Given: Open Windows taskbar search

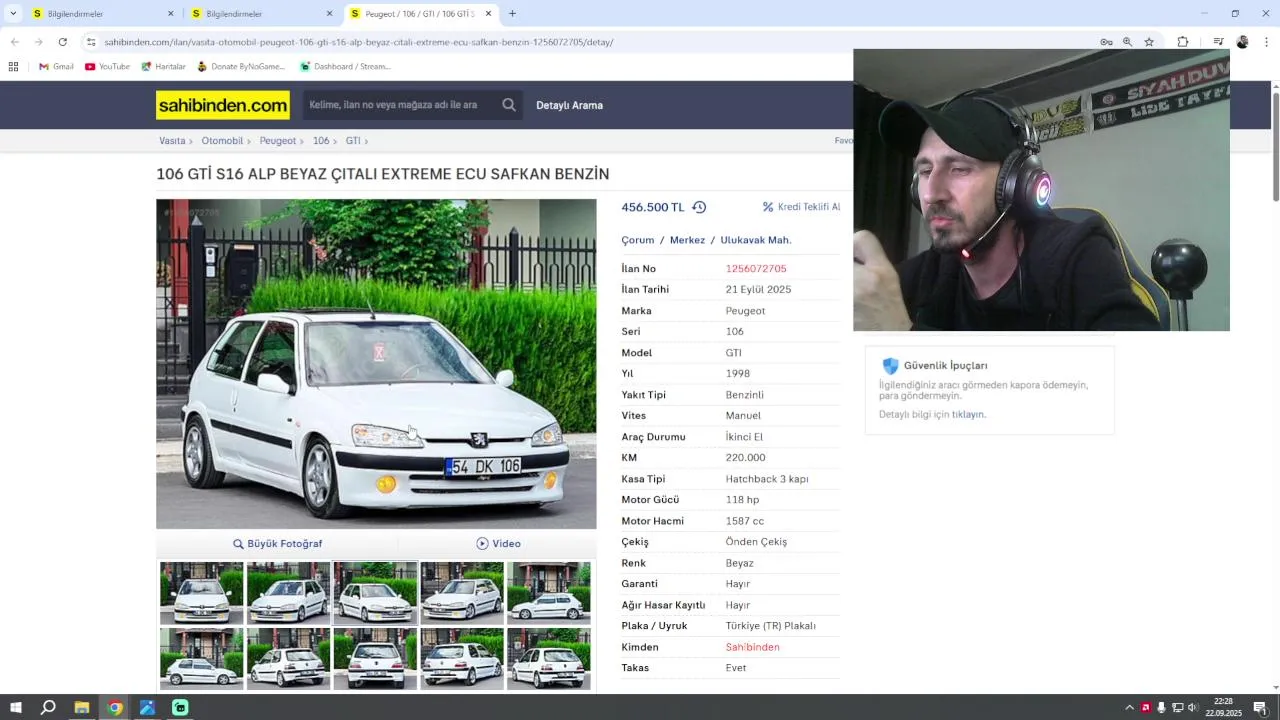Looking at the screenshot, I should tap(48, 708).
